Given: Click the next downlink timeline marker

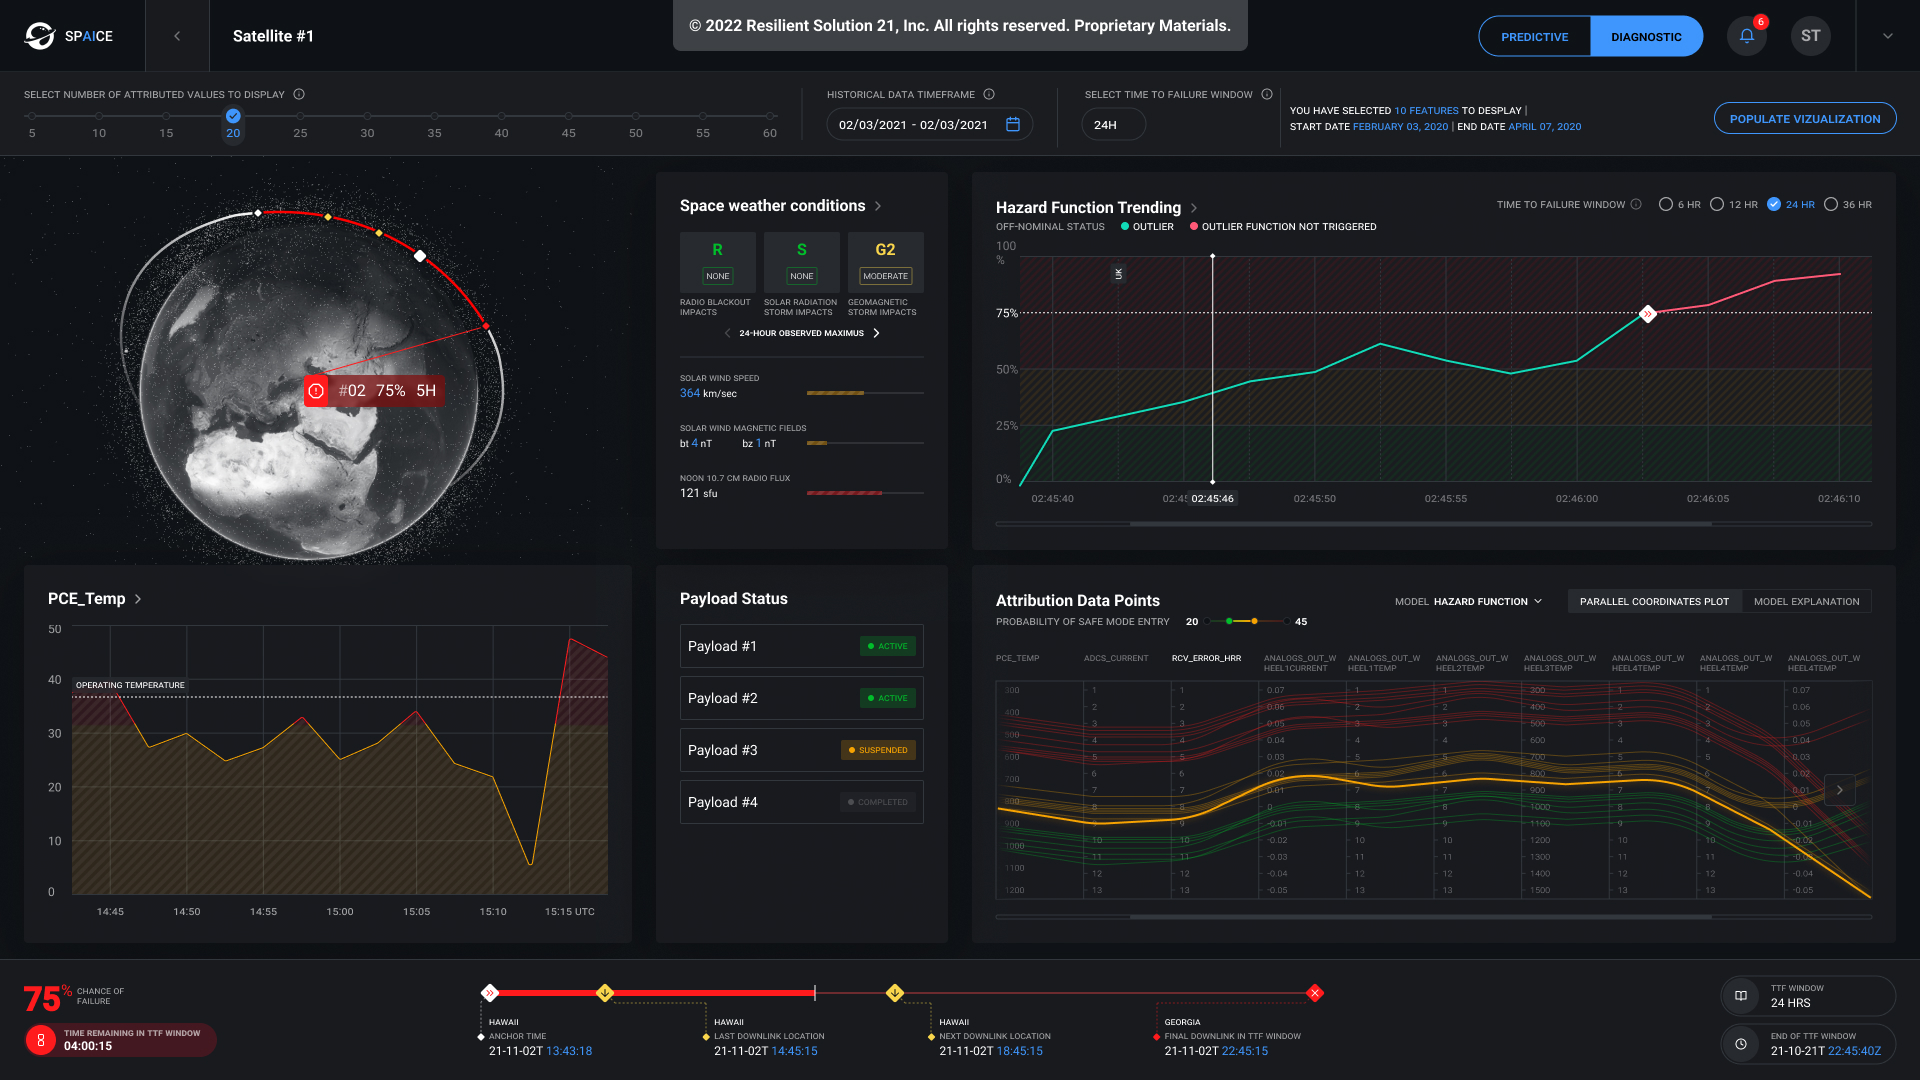Looking at the screenshot, I should (895, 993).
